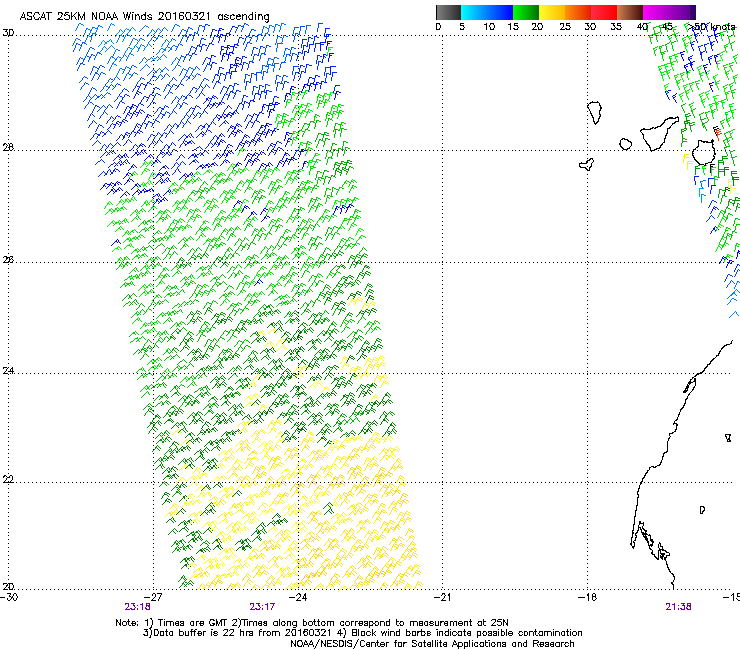This screenshot has height=650, width=740.
Task: Click the purple swath time '21:38'
Action: (678, 607)
